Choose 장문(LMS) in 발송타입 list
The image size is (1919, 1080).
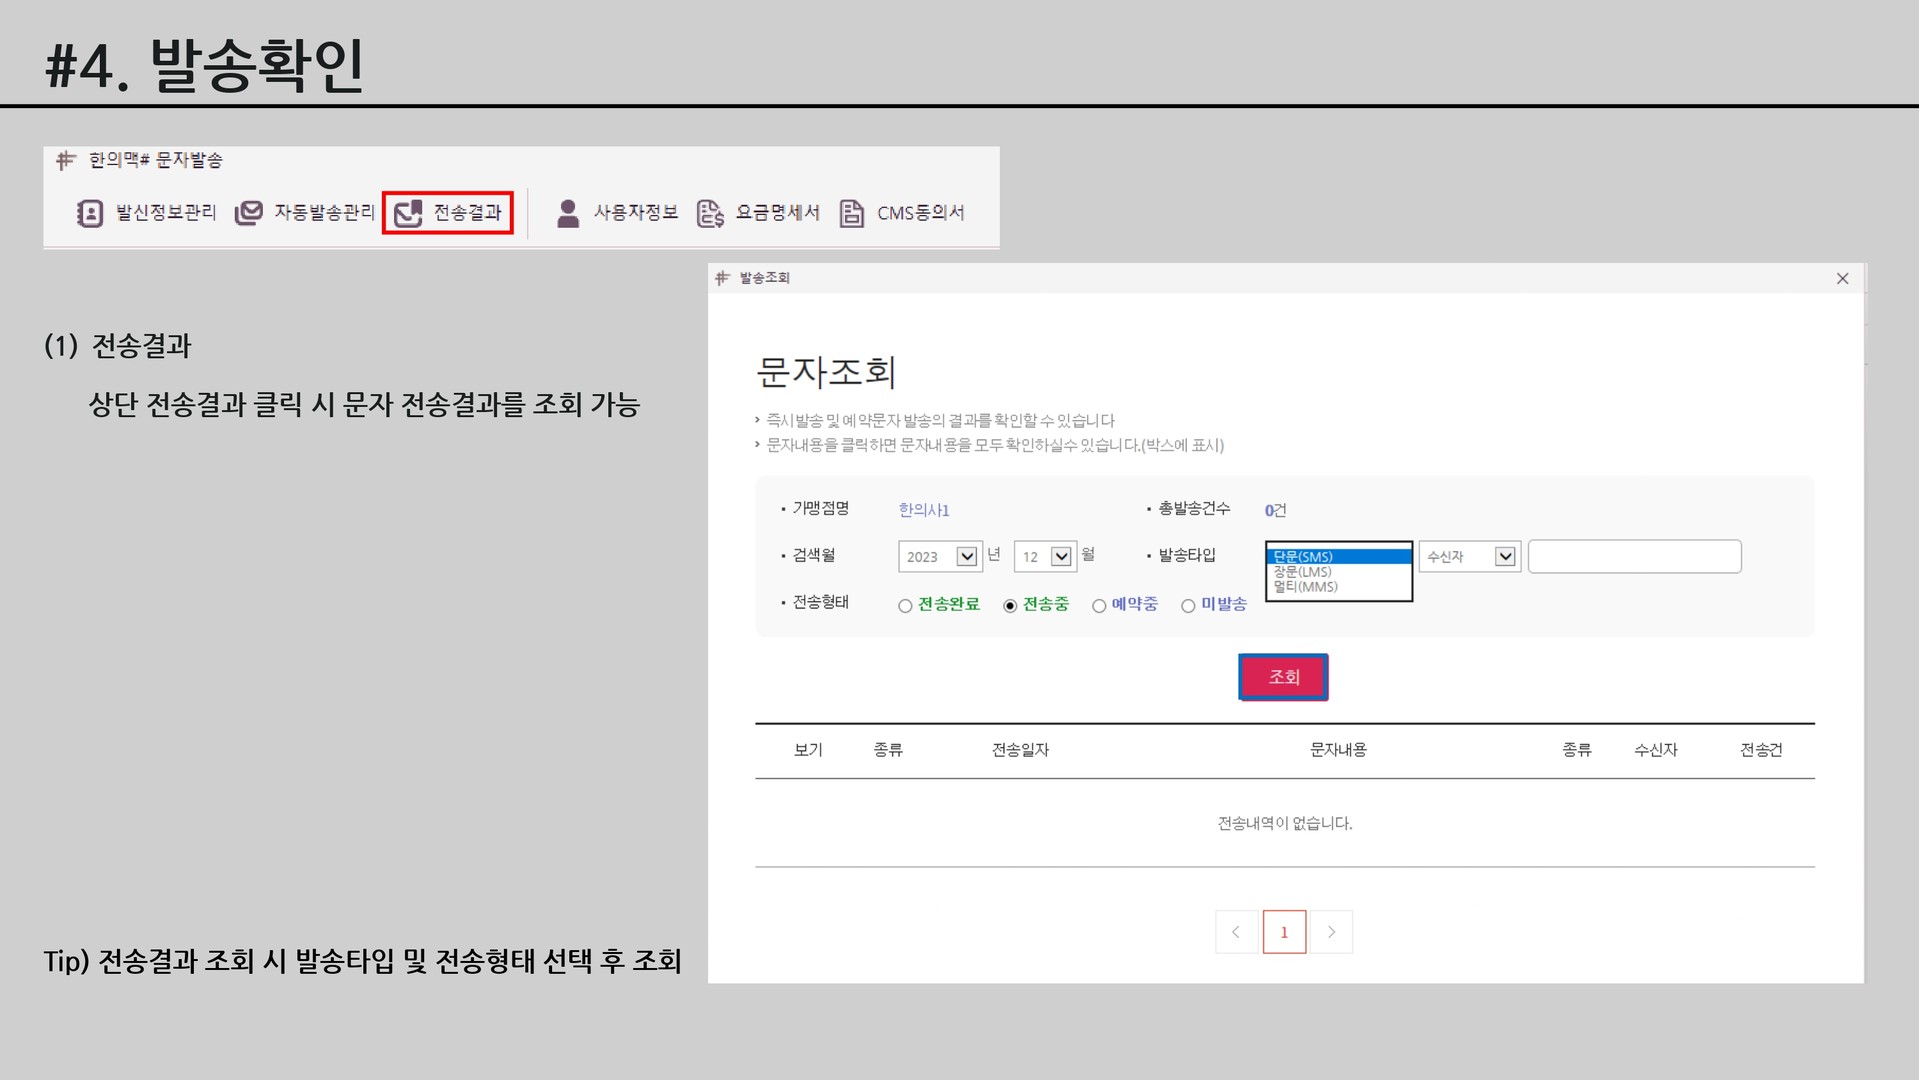click(1339, 572)
